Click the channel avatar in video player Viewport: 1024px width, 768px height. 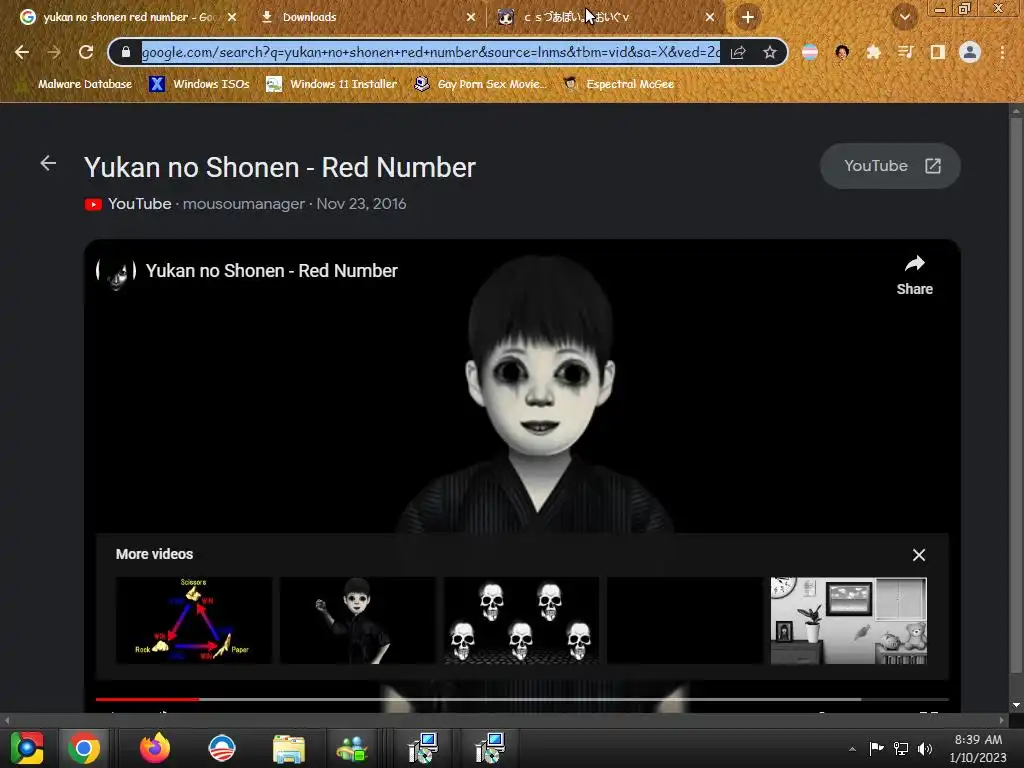coord(116,271)
